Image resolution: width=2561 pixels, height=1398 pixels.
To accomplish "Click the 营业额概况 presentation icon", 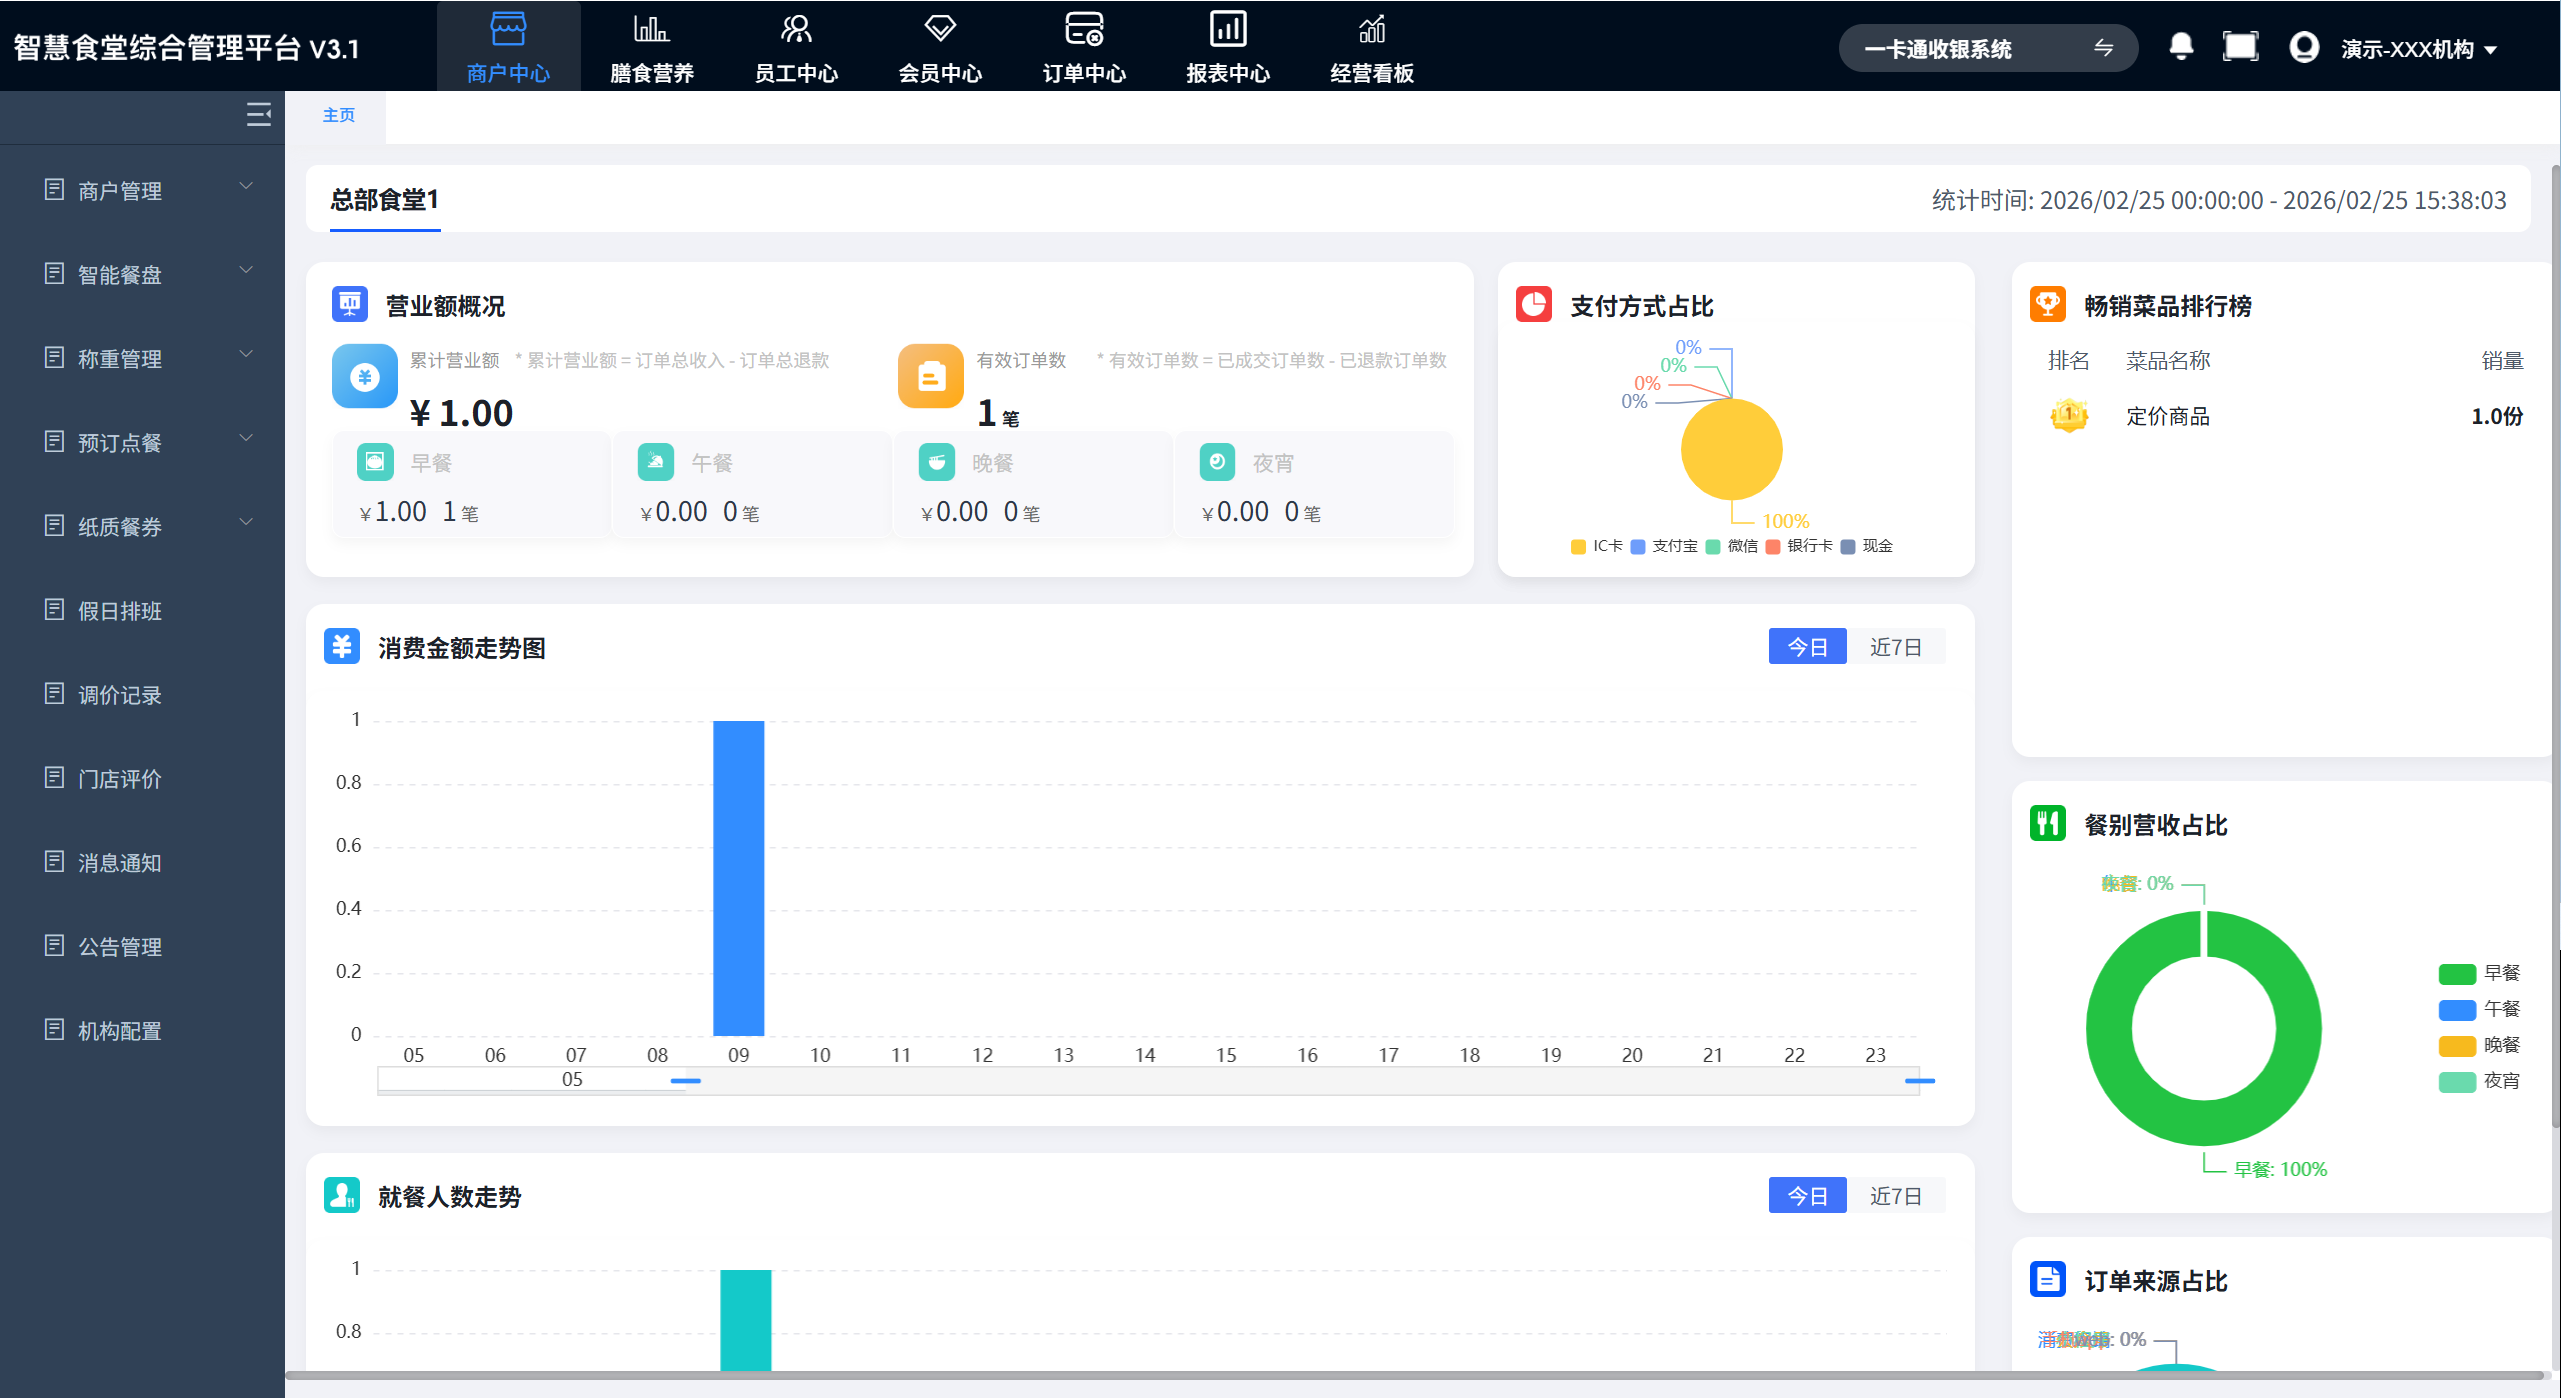I will pos(349,304).
